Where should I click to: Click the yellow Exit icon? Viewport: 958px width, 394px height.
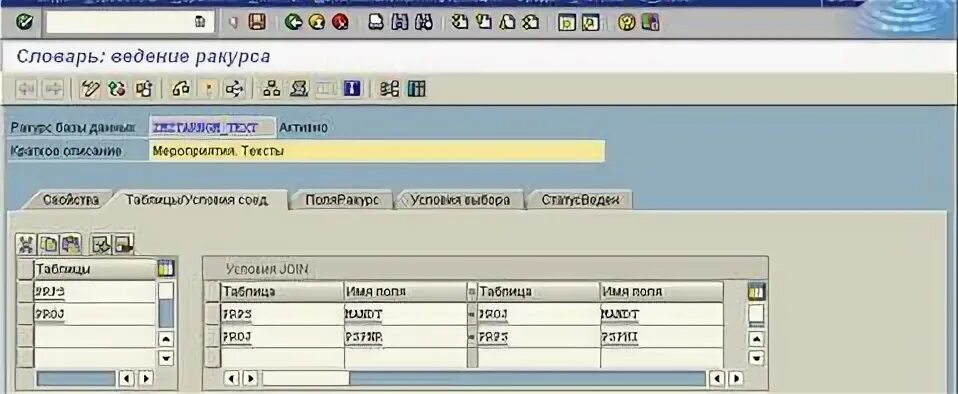(x=316, y=23)
